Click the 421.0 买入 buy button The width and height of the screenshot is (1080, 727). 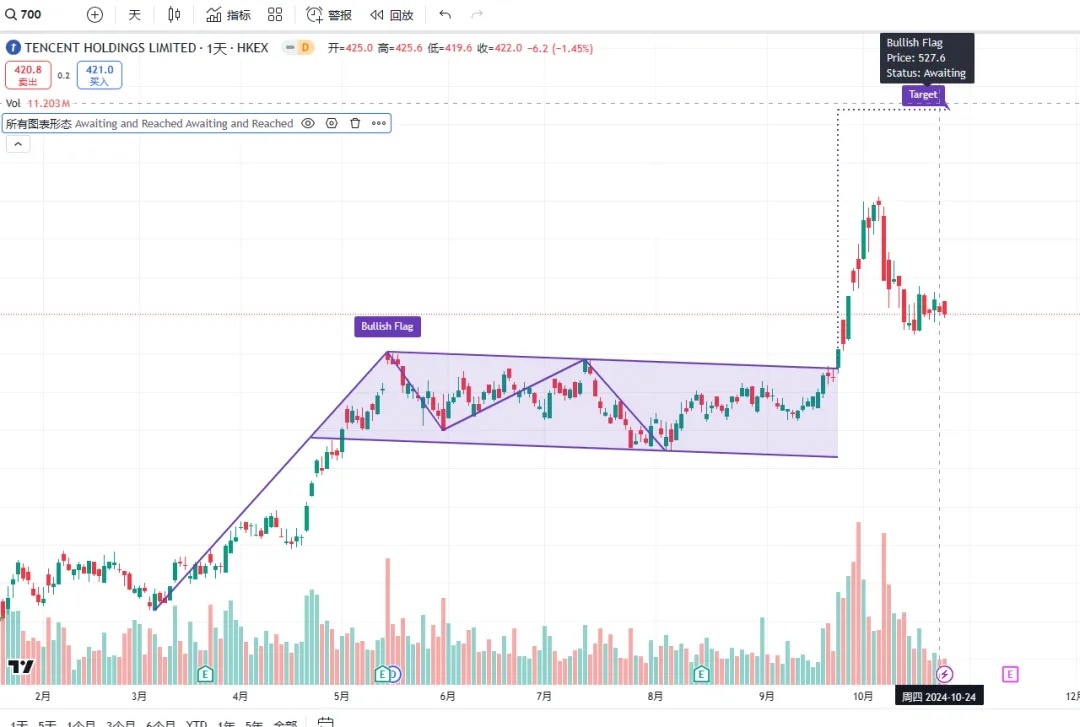point(99,75)
